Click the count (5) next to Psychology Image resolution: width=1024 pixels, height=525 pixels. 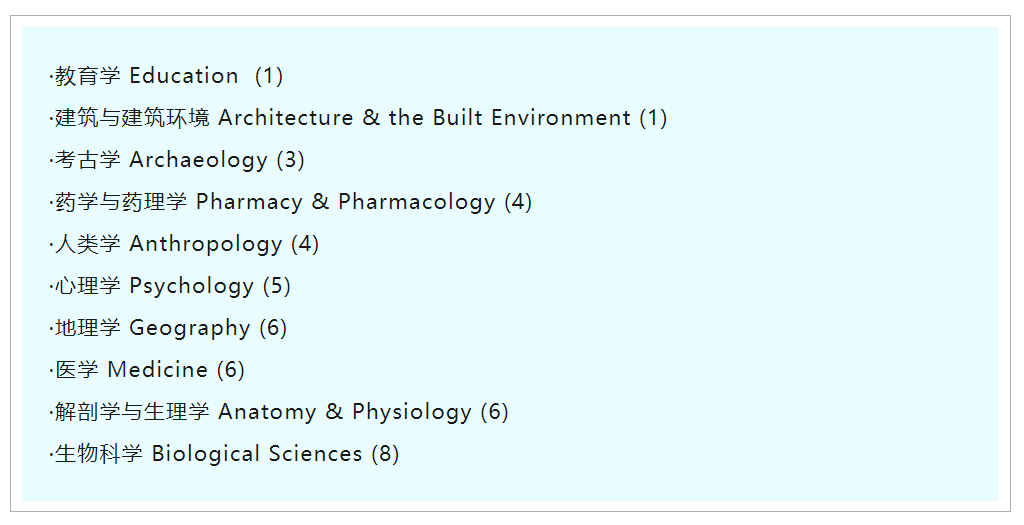click(x=277, y=286)
